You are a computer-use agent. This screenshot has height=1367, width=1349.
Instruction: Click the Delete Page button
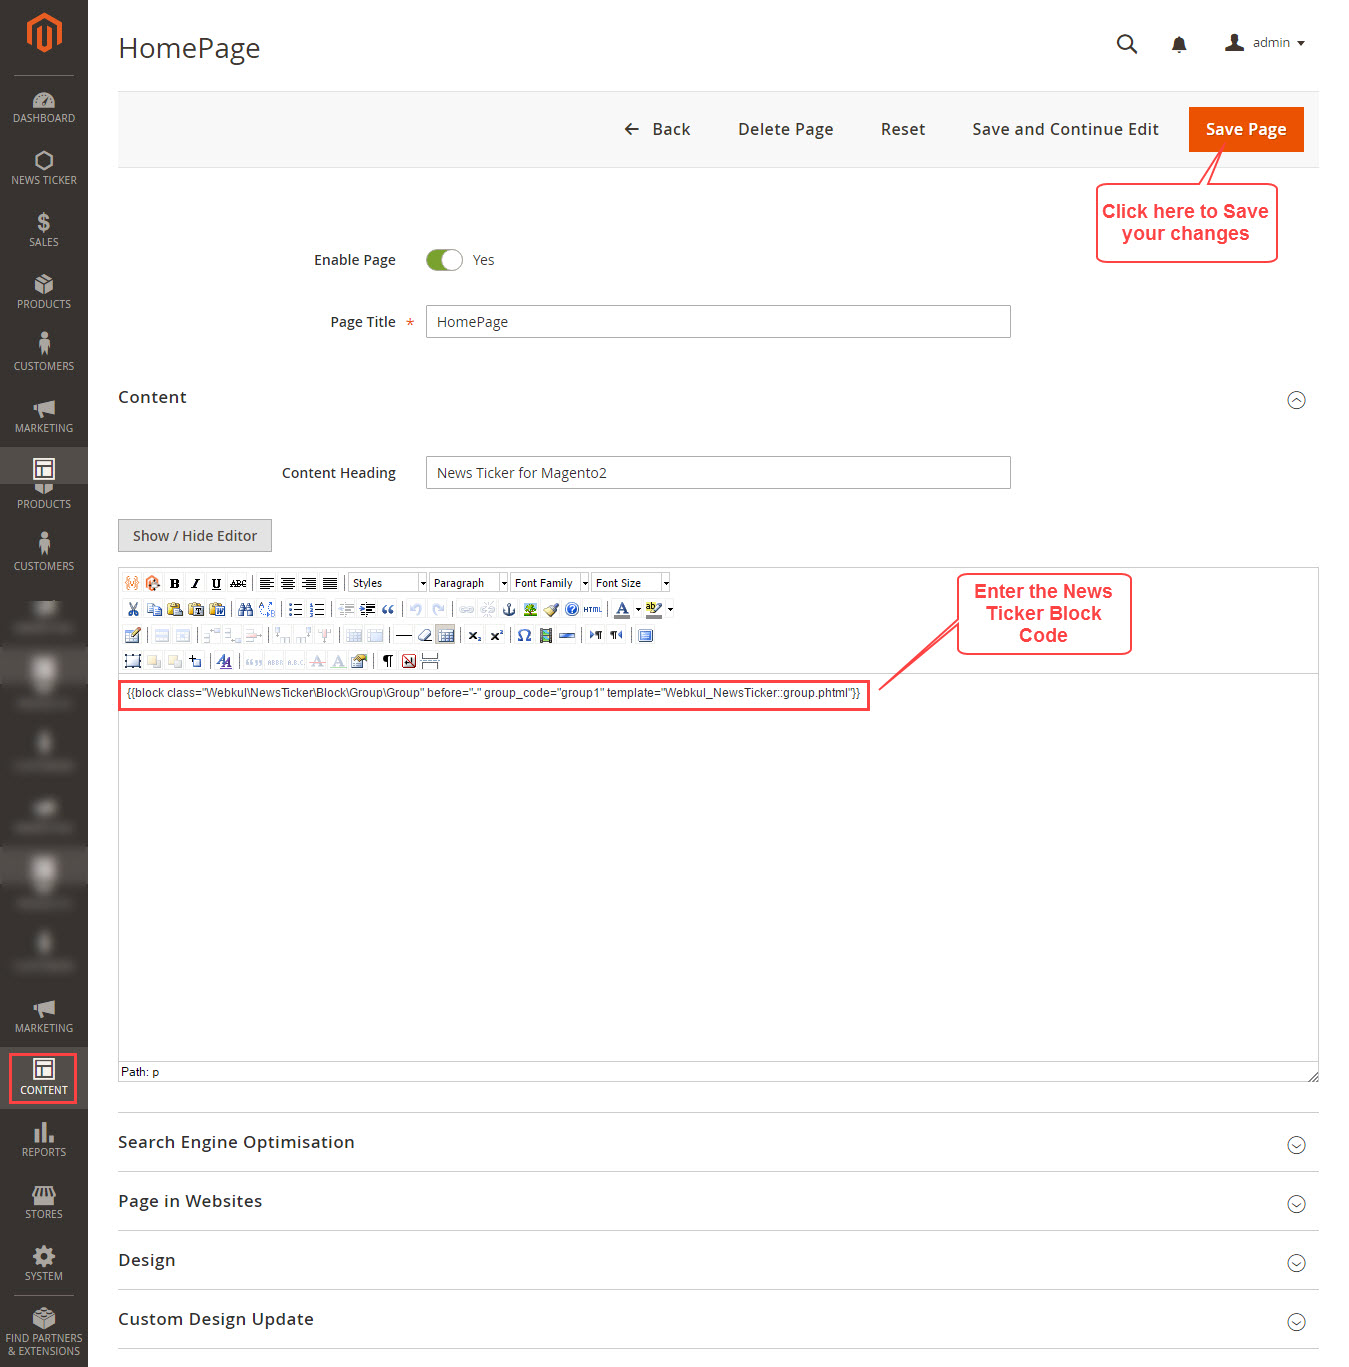(x=786, y=129)
